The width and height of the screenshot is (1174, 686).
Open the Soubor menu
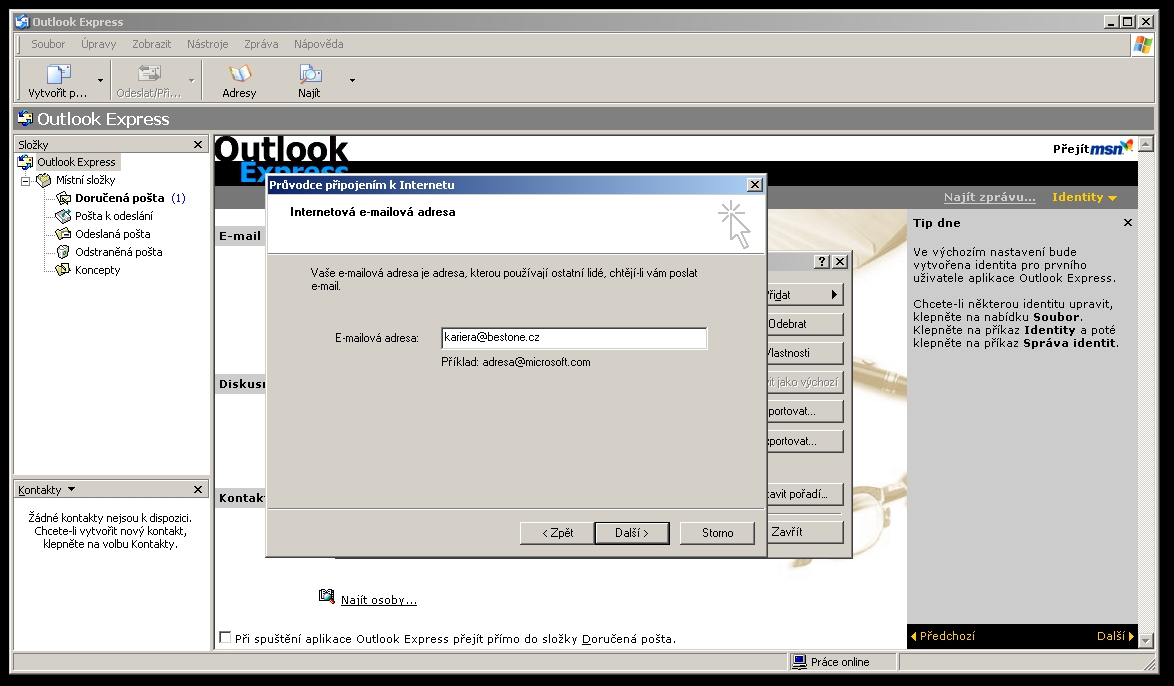pyautogui.click(x=48, y=44)
